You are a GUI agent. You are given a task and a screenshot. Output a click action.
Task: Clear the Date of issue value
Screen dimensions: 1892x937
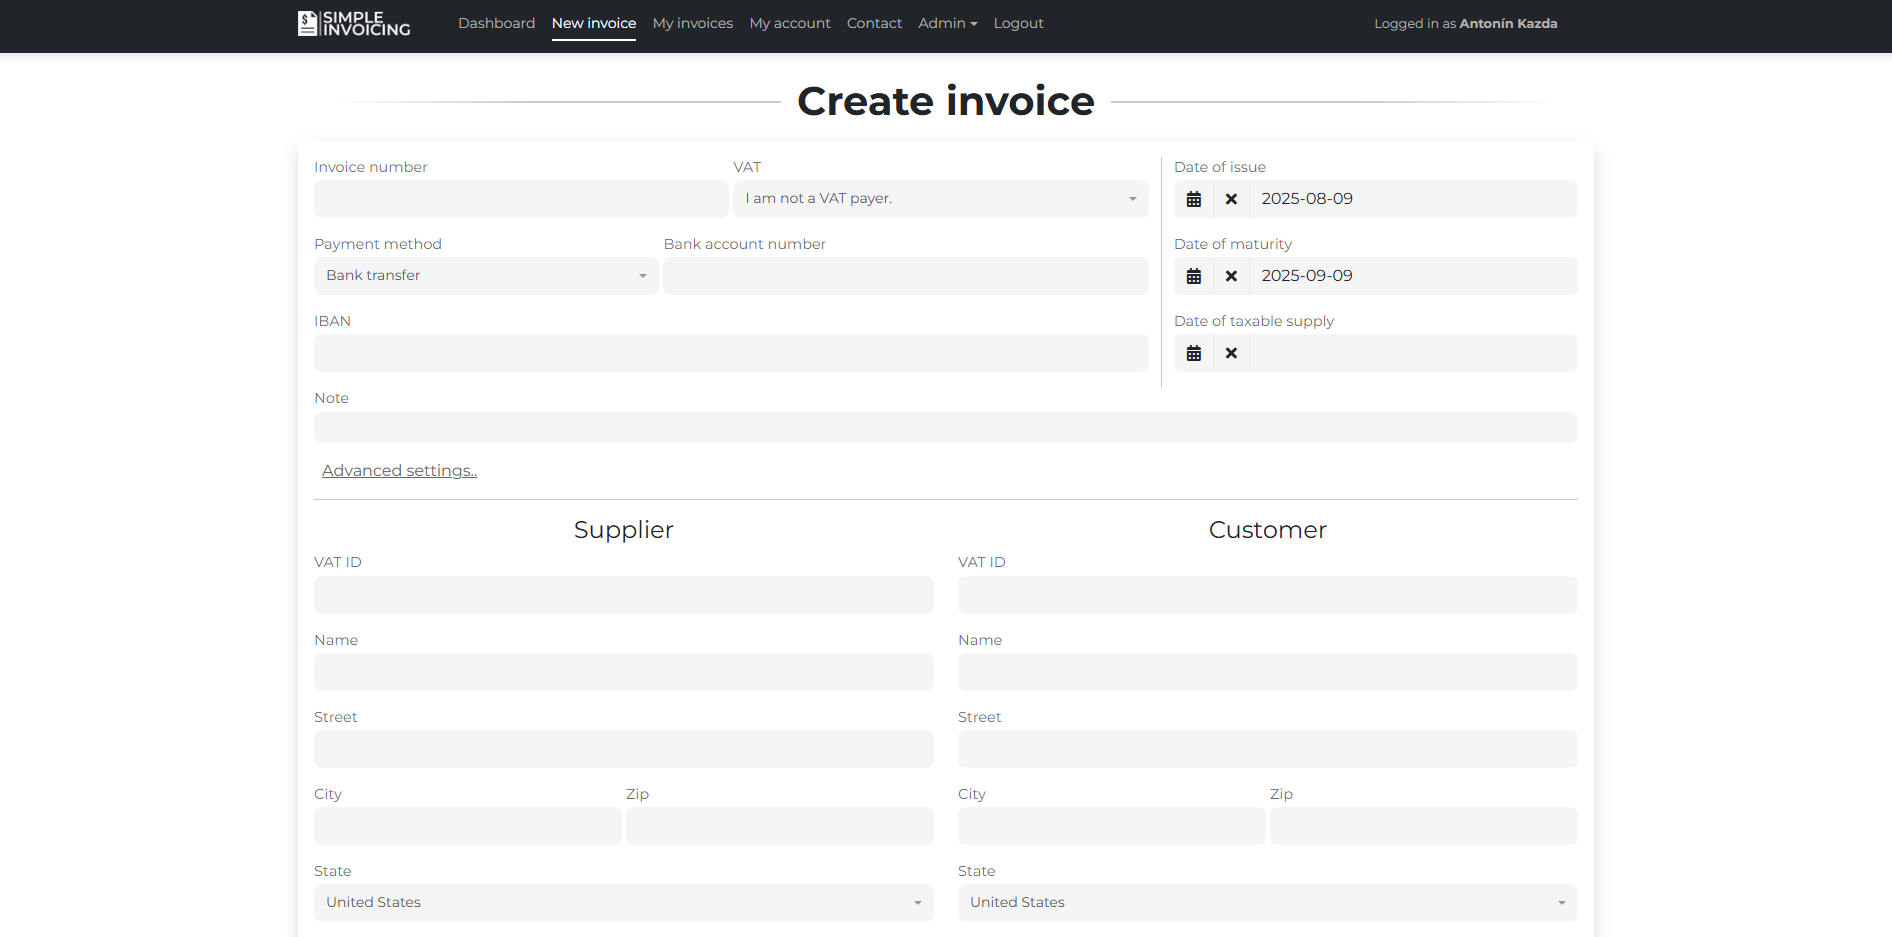pos(1231,199)
